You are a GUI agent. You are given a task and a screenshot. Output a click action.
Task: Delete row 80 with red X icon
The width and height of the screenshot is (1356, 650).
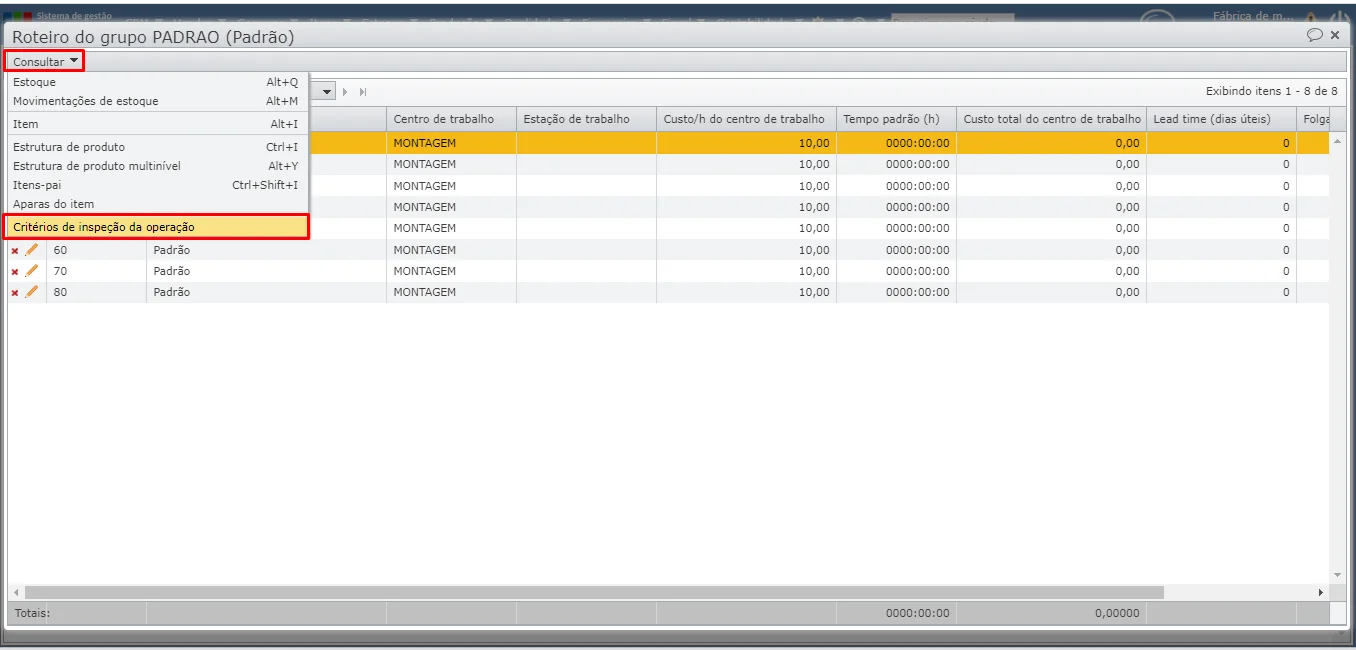[15, 292]
